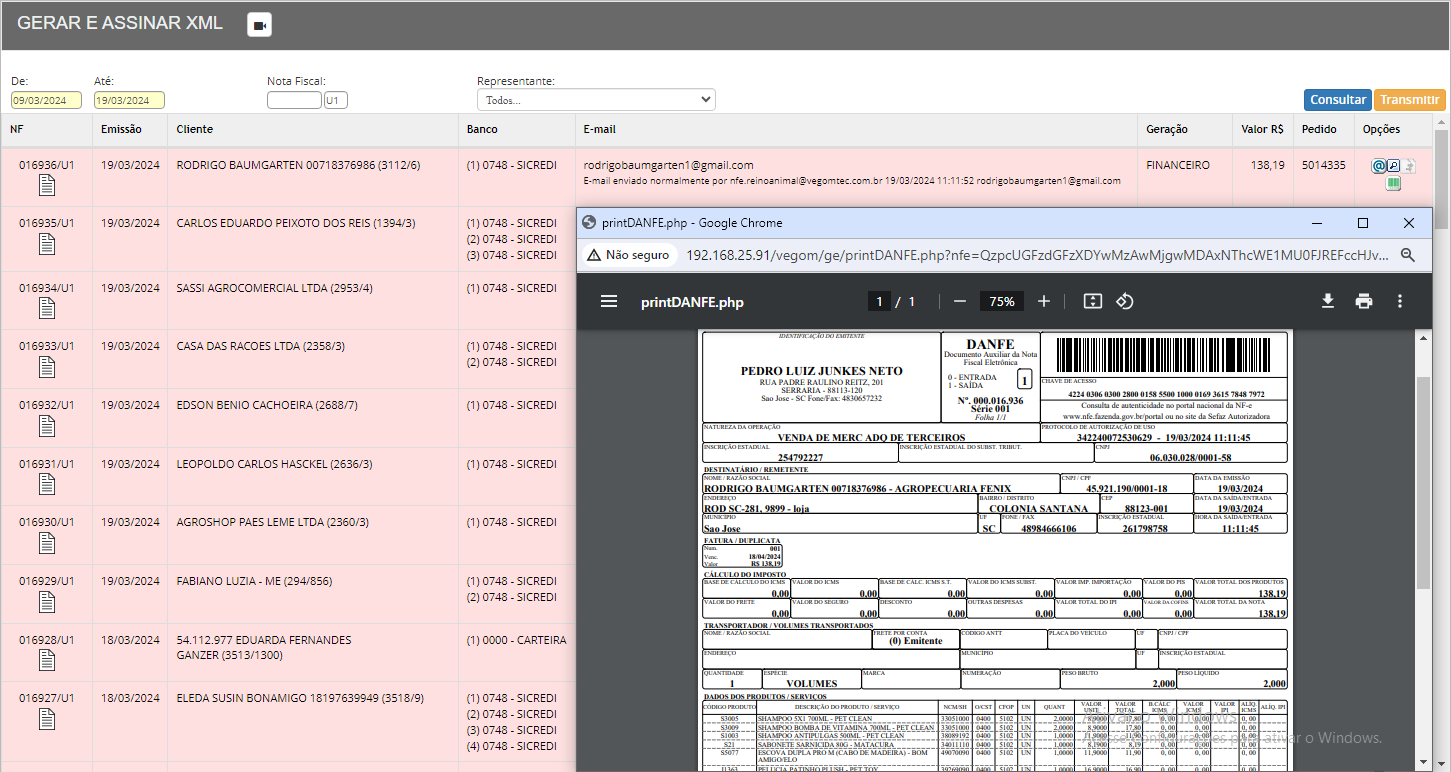
Task: Rotate the PDF counterclockwise
Action: click(1124, 301)
